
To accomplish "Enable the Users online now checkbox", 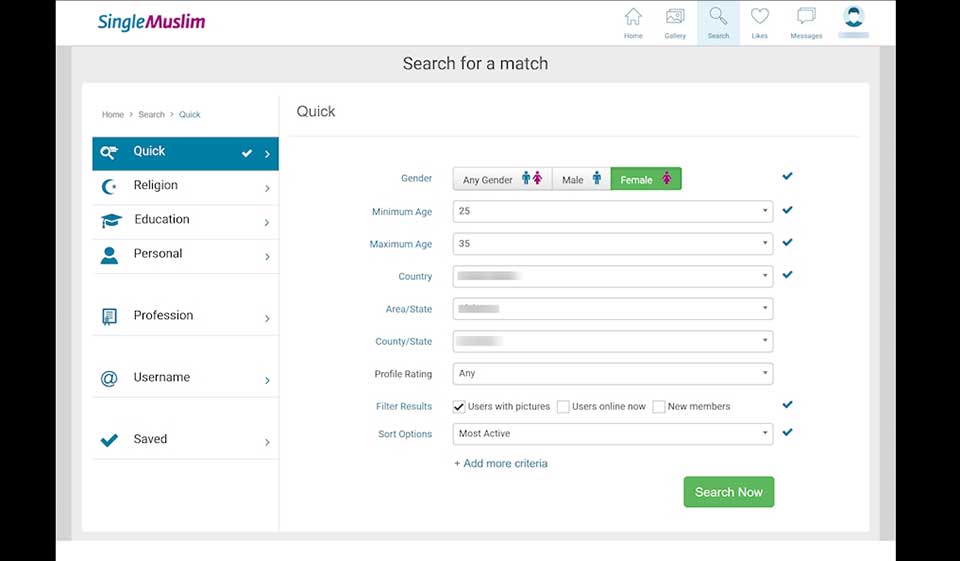I will pyautogui.click(x=563, y=407).
